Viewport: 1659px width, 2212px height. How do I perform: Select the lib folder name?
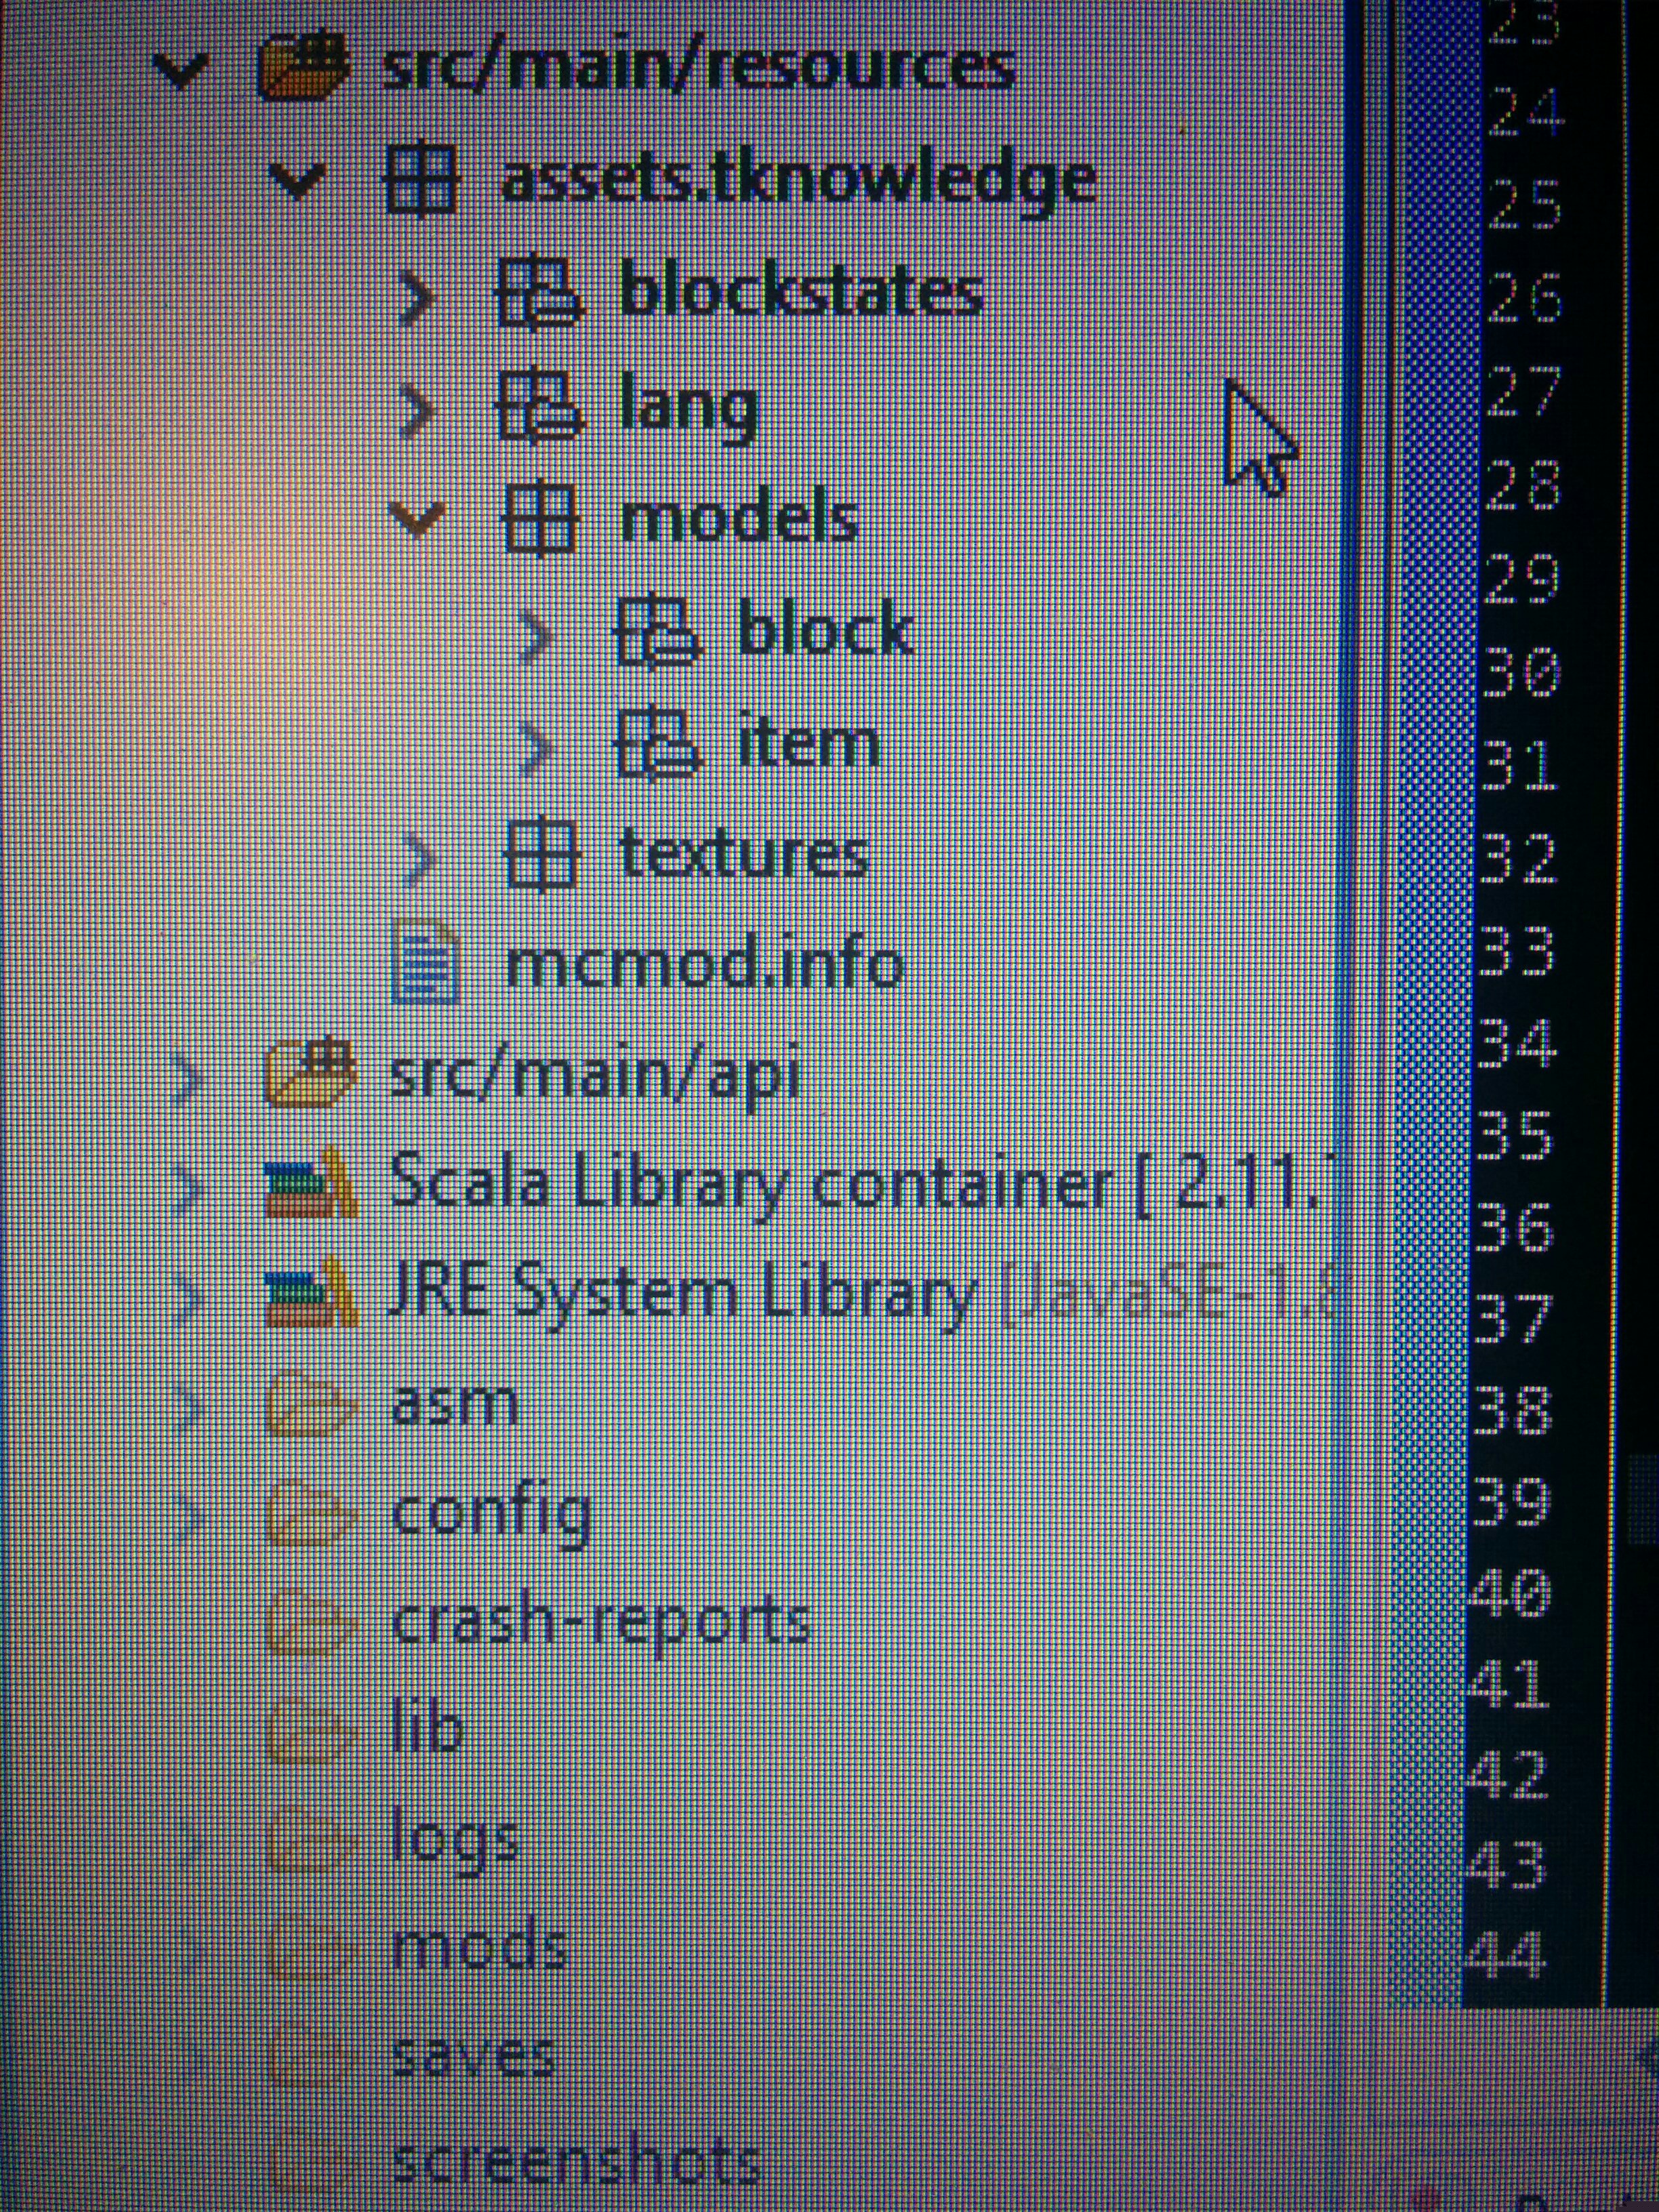(x=428, y=1728)
